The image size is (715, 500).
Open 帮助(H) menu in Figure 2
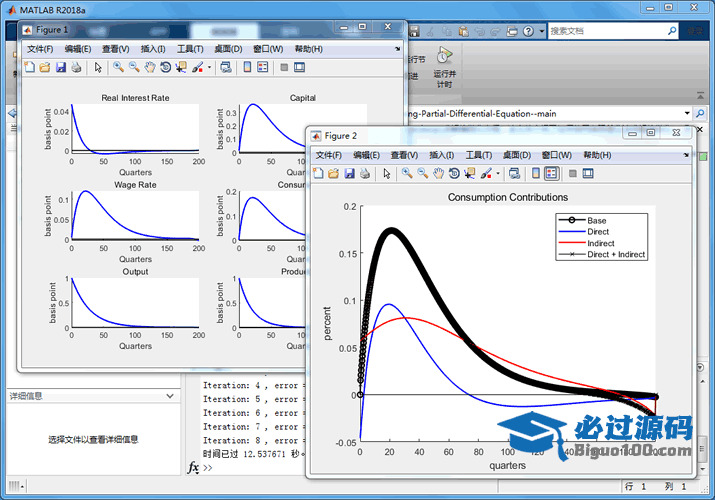[x=597, y=155]
